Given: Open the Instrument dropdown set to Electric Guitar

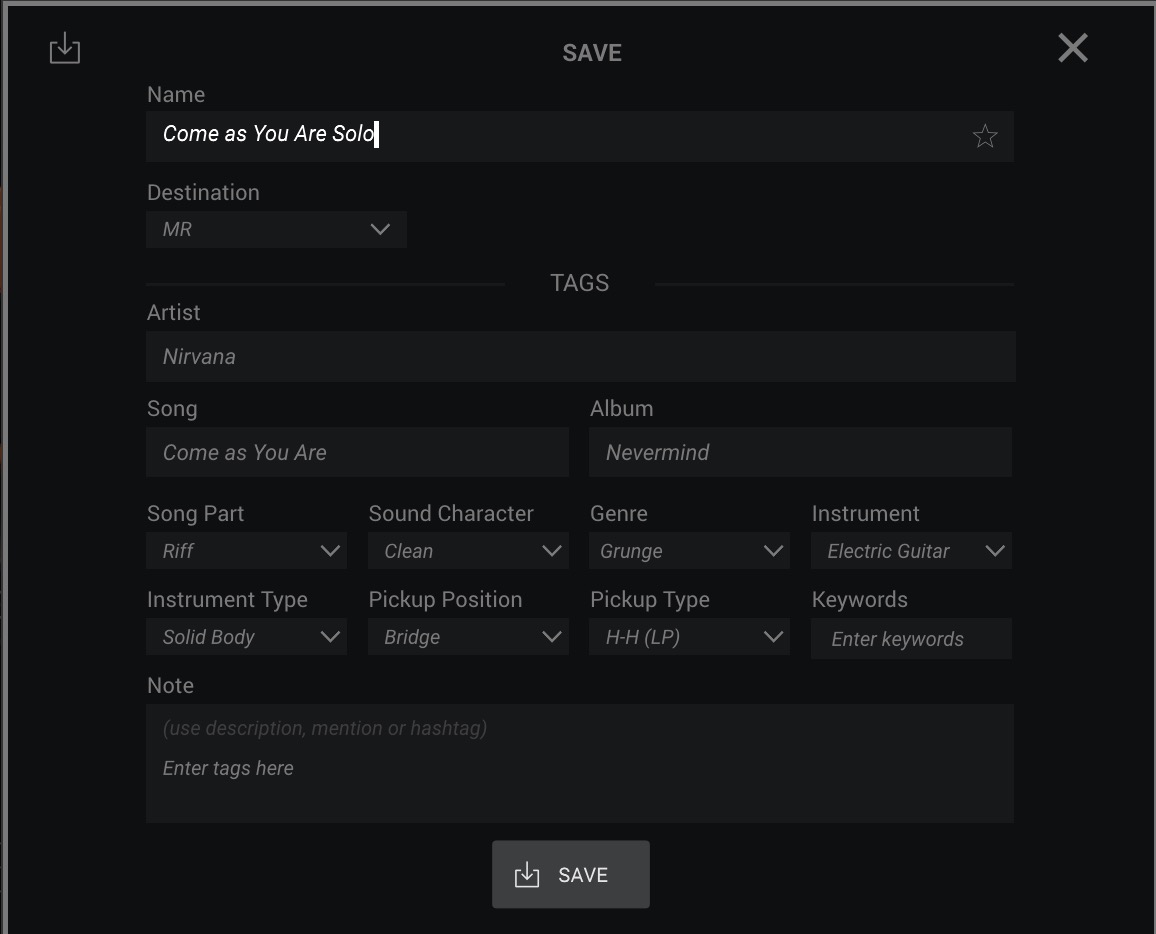Looking at the screenshot, I should pos(911,551).
